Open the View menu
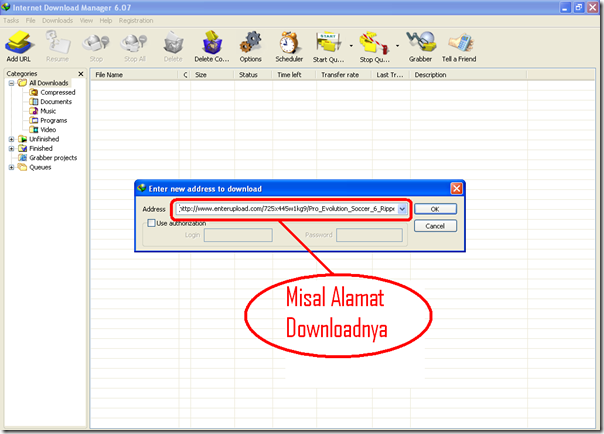Viewport: 604px width, 434px height. [x=86, y=20]
